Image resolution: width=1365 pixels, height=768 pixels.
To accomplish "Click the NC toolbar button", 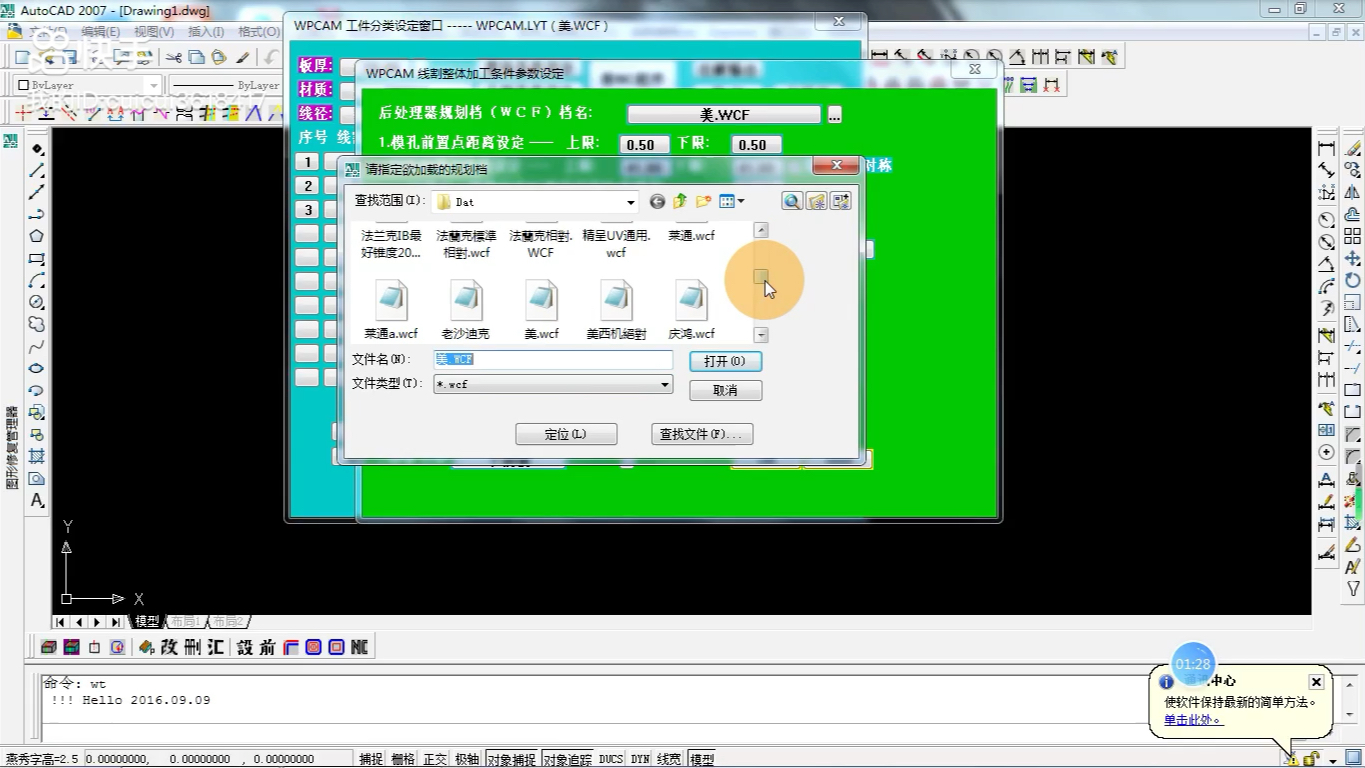I will tap(360, 647).
